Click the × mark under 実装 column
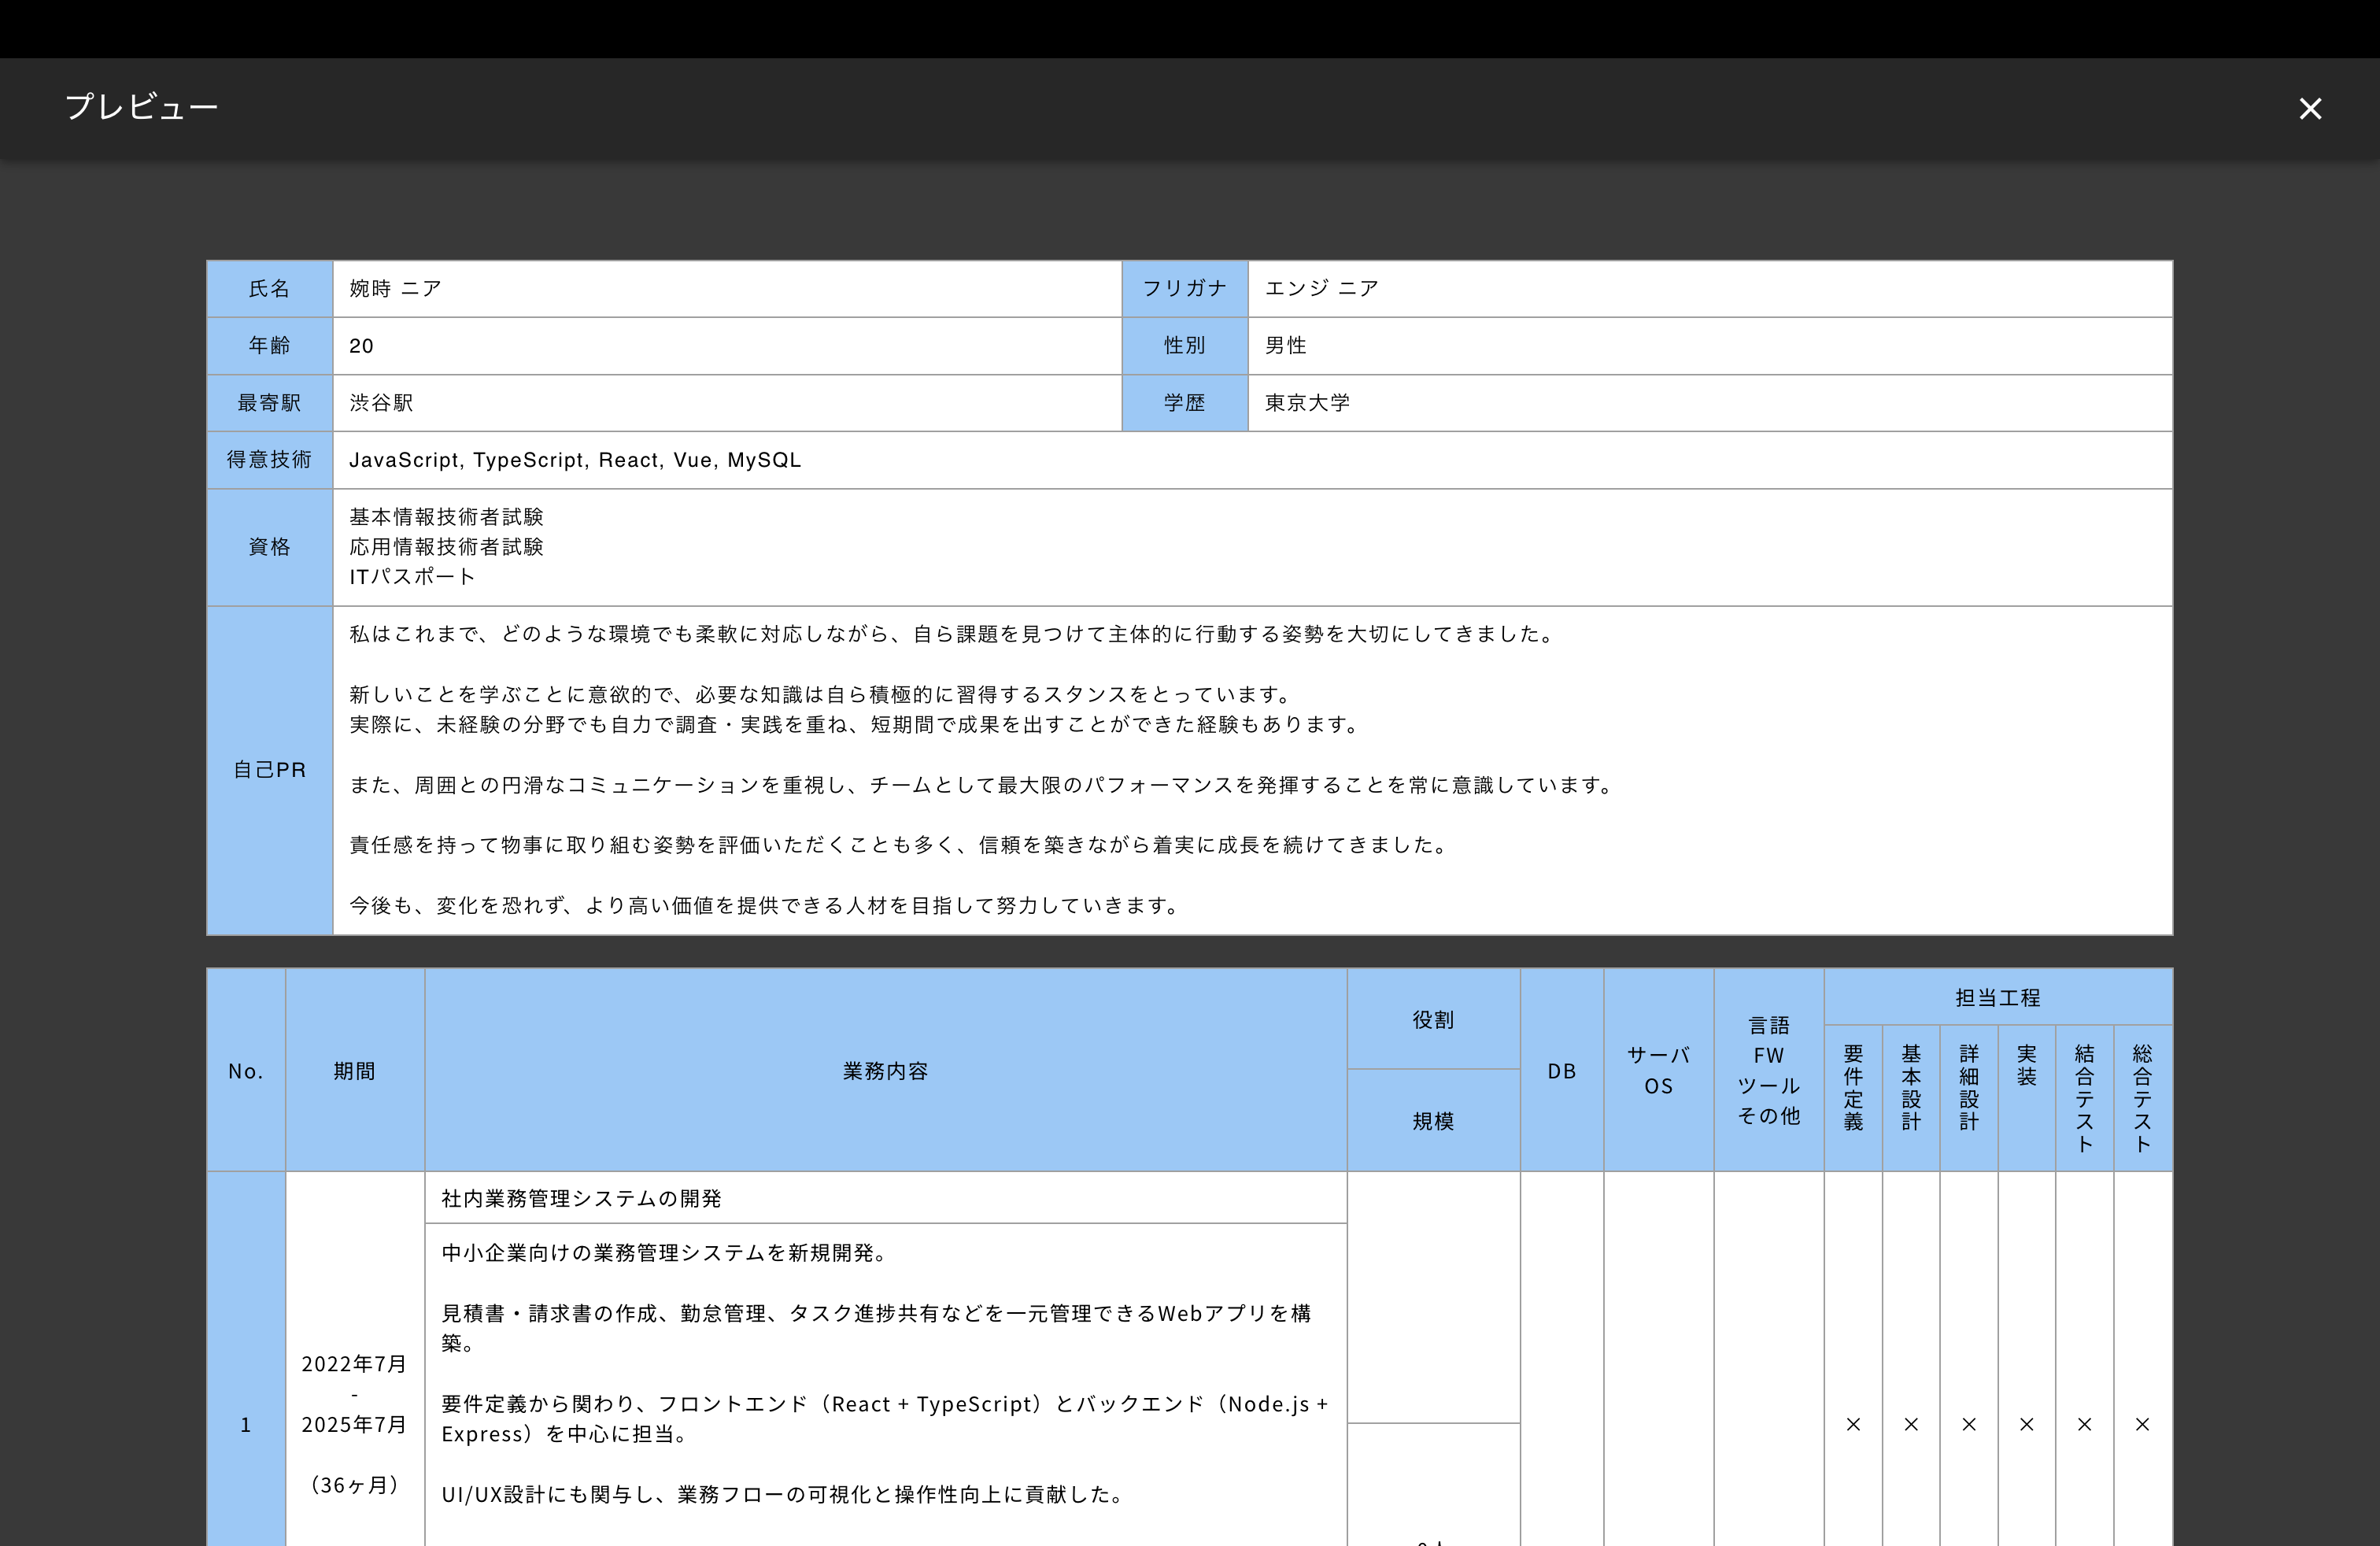 (x=2027, y=1424)
